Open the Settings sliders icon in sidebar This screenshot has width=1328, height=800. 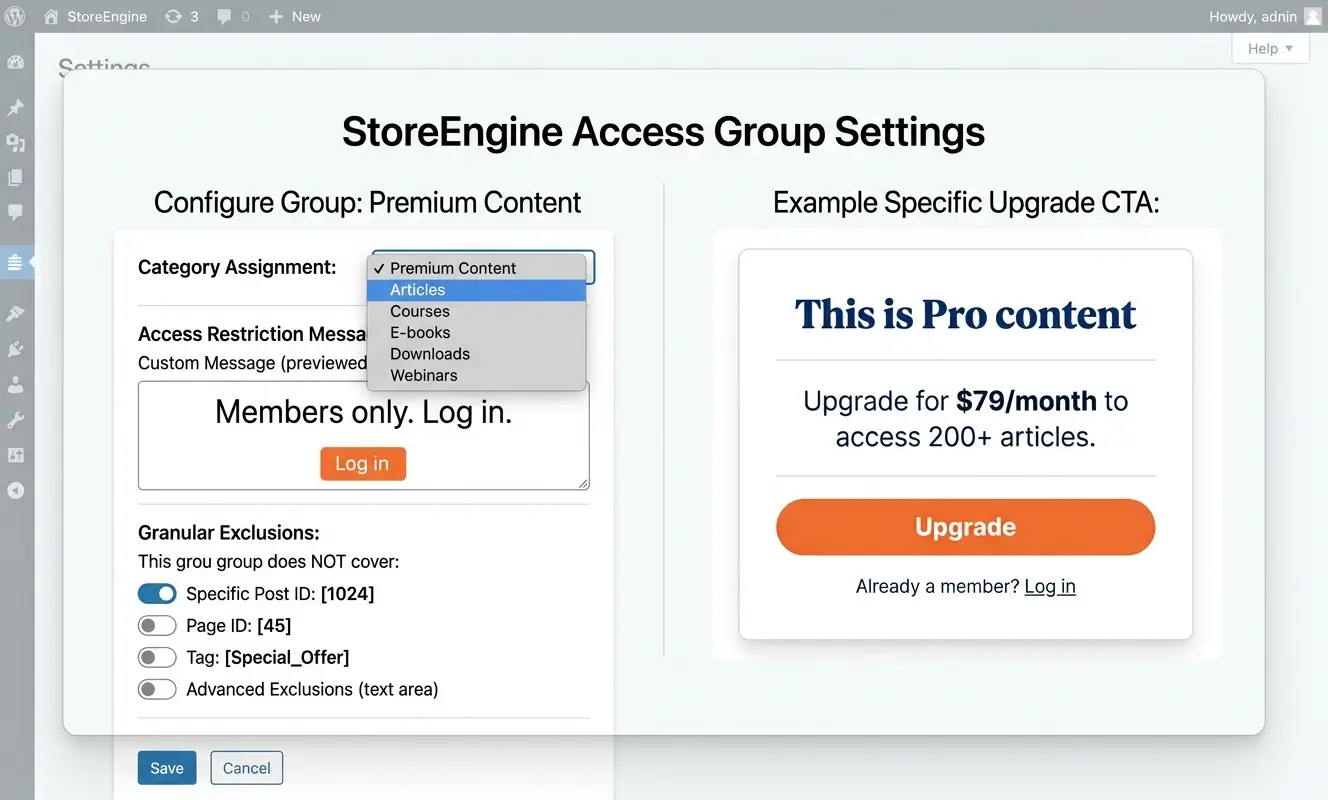tap(15, 455)
